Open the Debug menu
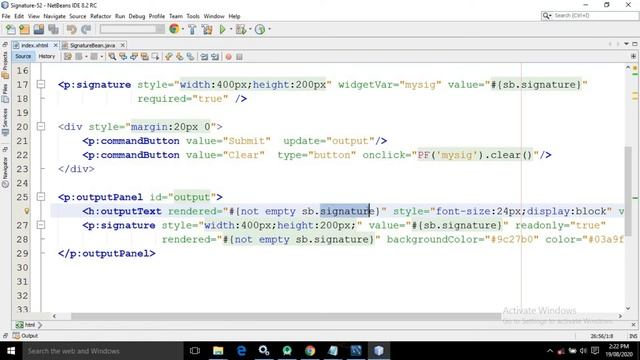 point(137,16)
